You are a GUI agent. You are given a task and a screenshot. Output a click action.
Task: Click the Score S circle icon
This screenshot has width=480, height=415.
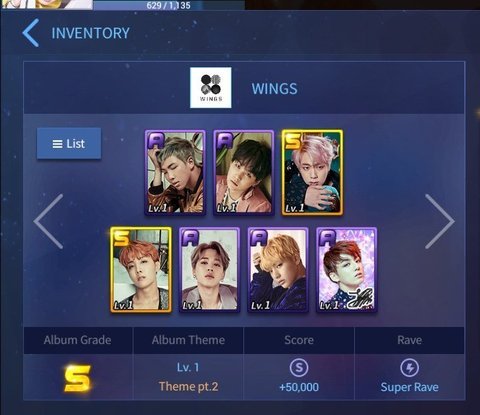pos(299,368)
